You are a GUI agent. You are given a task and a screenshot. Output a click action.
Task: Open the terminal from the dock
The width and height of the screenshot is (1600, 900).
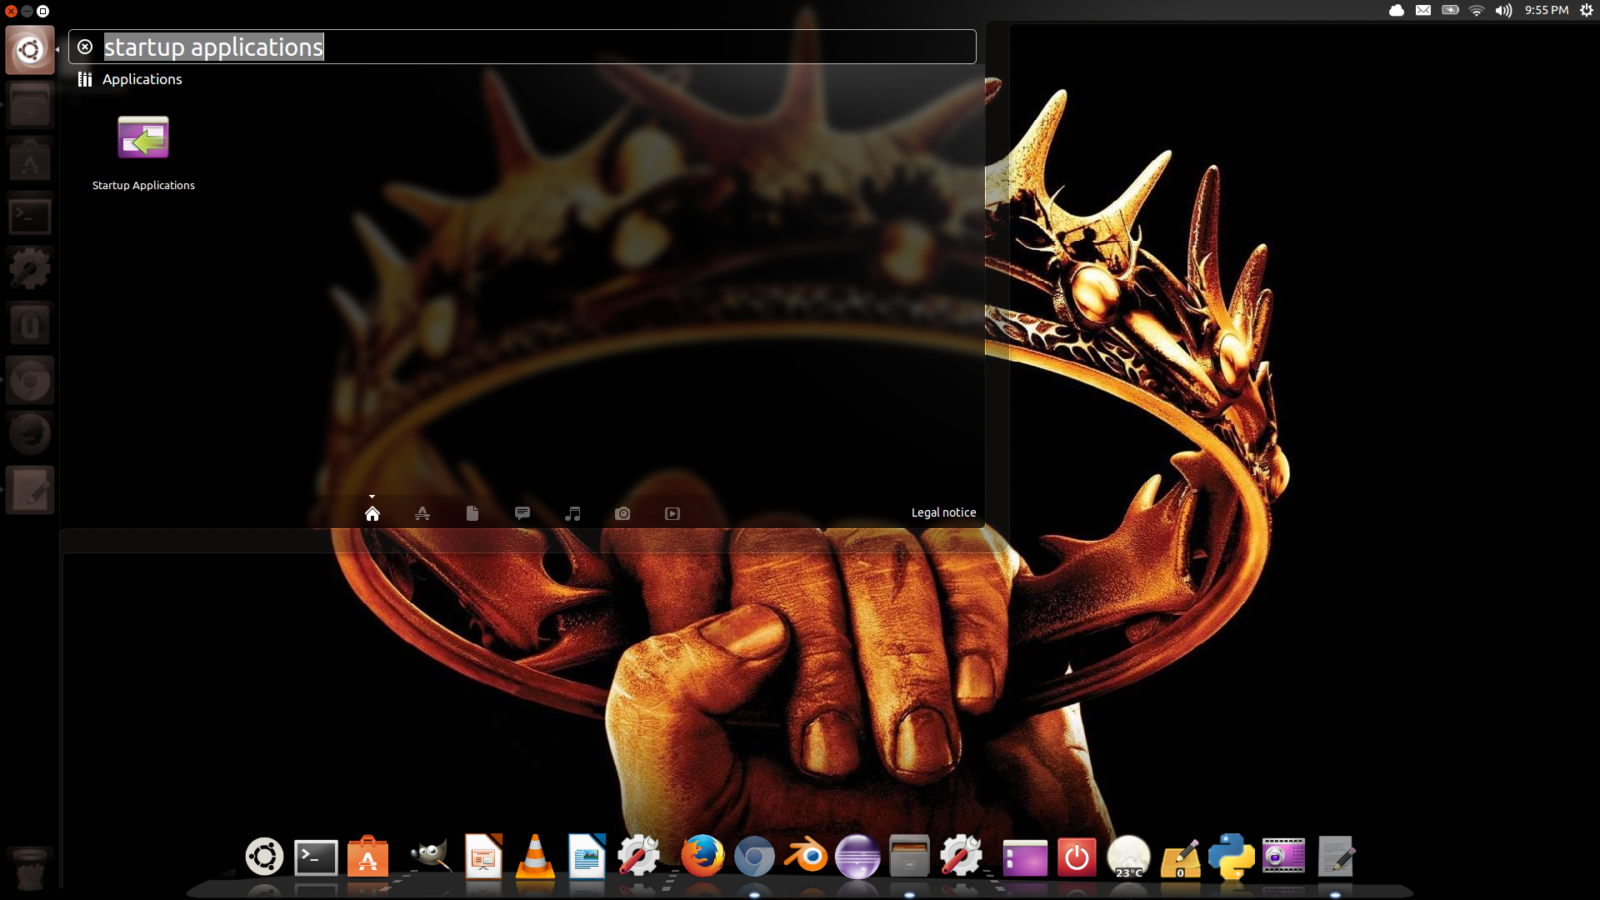tap(316, 857)
